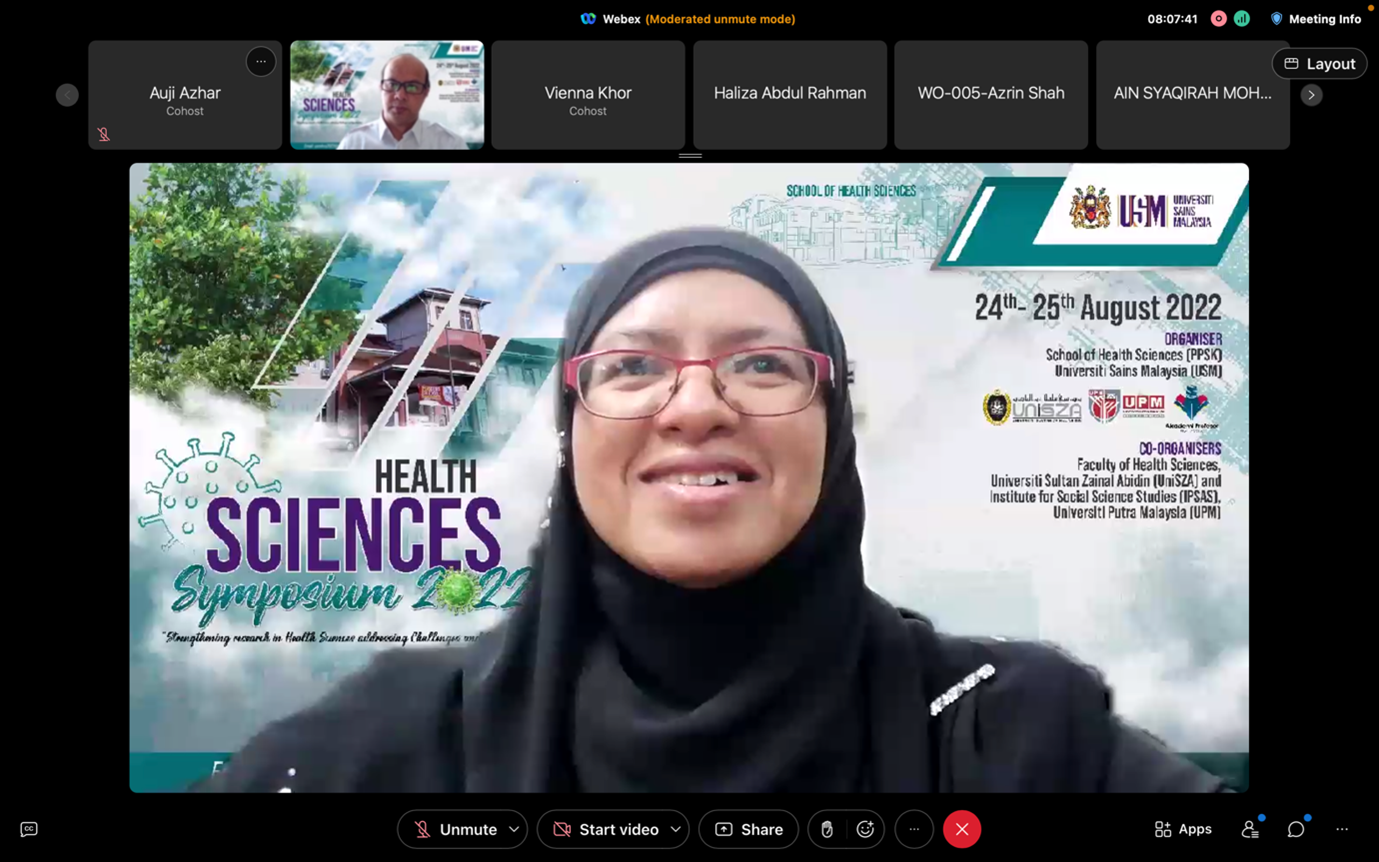This screenshot has width=1379, height=862.
Task: Select Vienna Khor participant tile
Action: click(x=588, y=95)
